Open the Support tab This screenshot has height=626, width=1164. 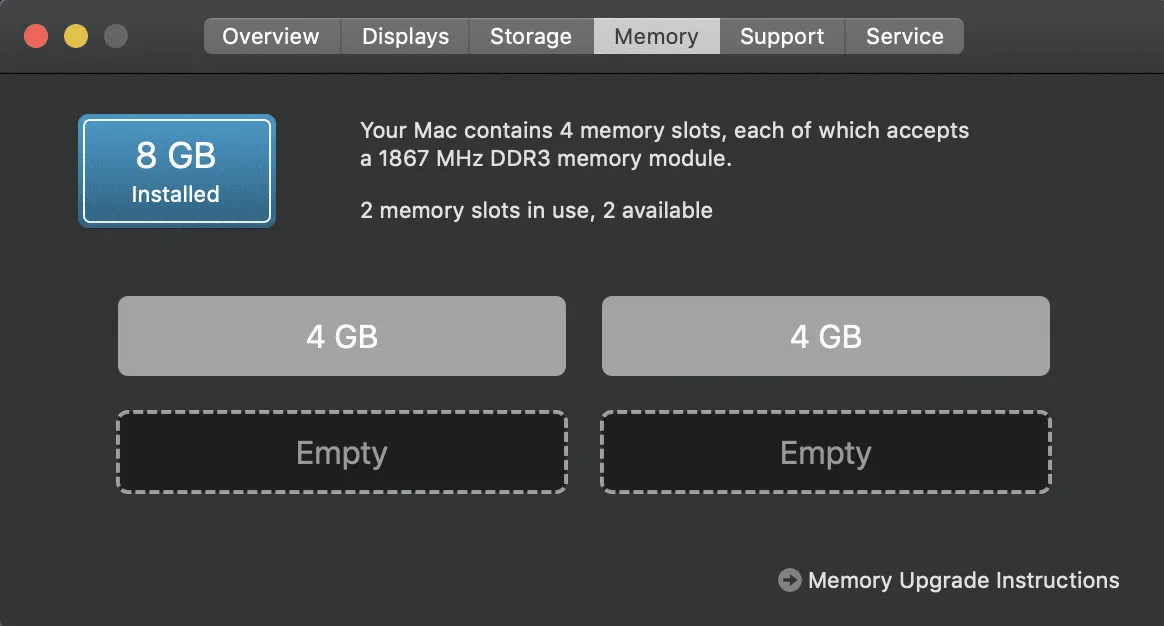(782, 36)
